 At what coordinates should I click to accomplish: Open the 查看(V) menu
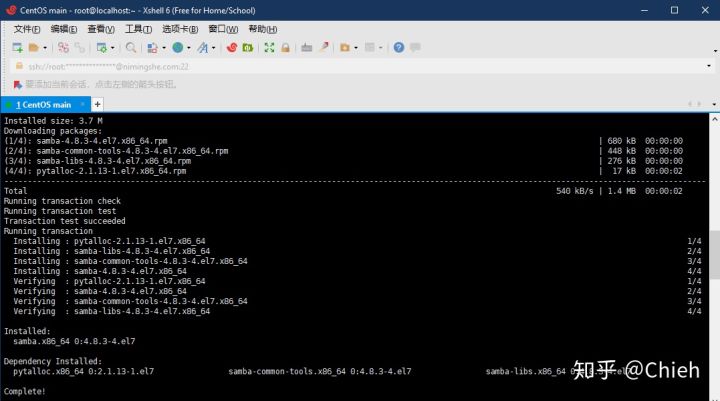coord(101,29)
